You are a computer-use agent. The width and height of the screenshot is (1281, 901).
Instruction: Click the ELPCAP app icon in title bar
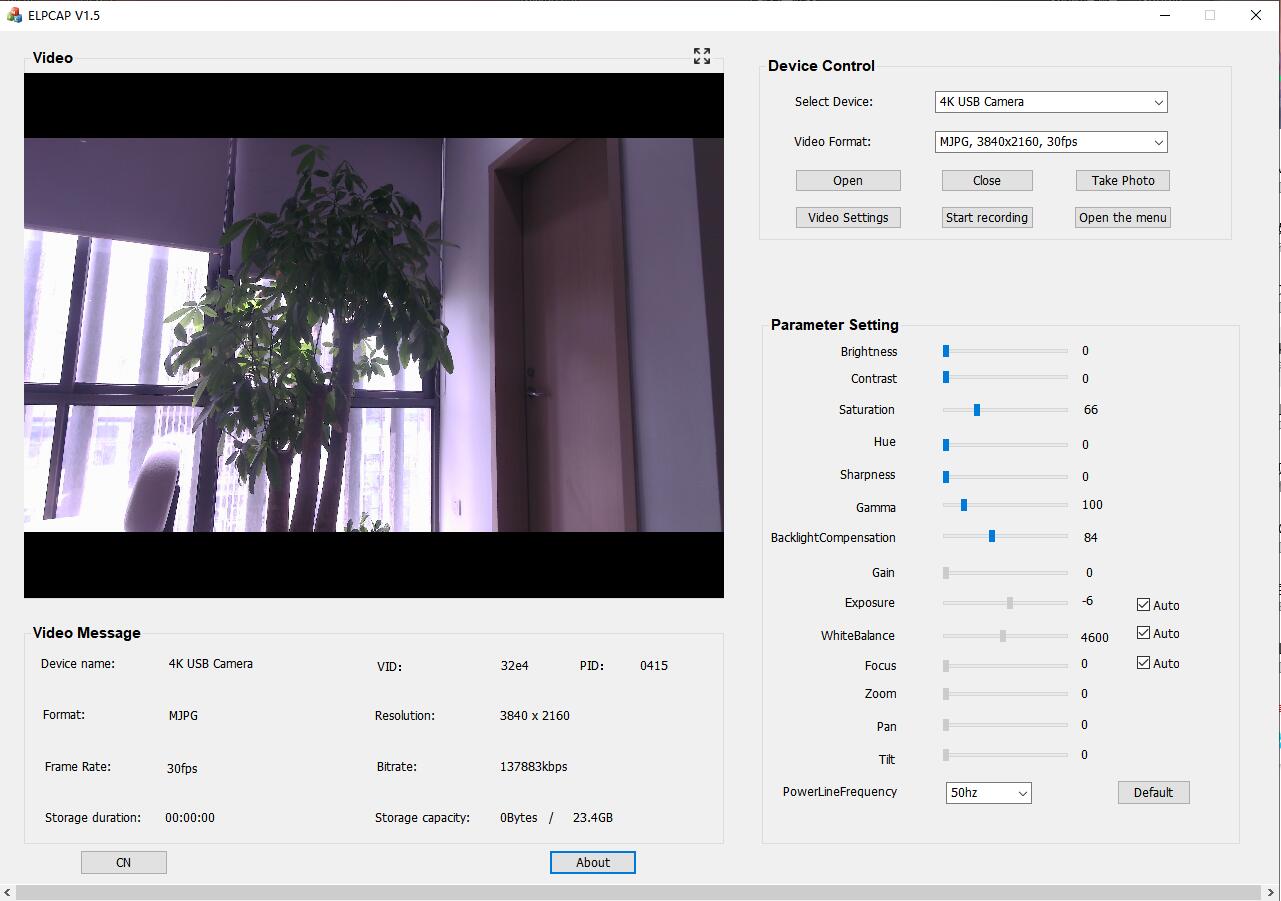pyautogui.click(x=14, y=15)
